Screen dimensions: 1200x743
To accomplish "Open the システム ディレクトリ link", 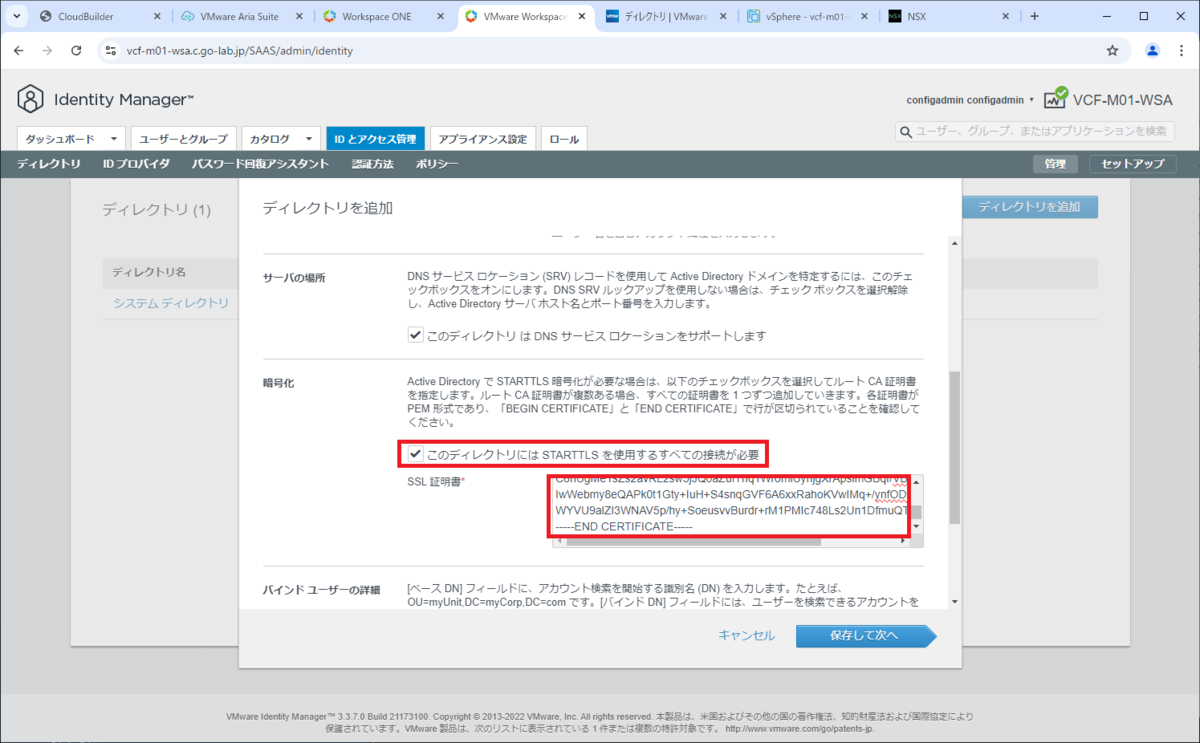I will pyautogui.click(x=171, y=303).
